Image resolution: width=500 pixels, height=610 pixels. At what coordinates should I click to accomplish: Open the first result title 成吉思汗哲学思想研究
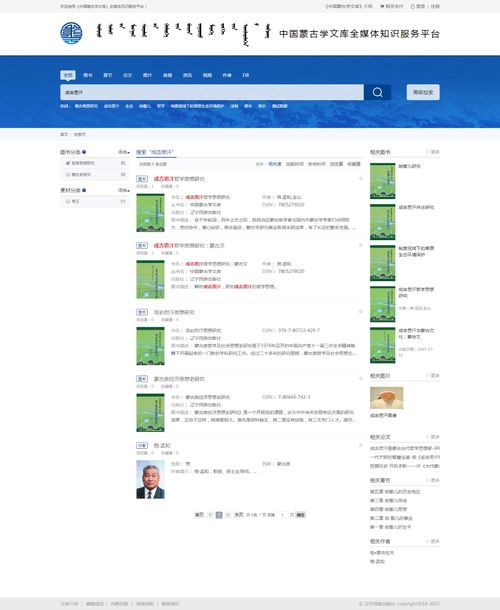[179, 179]
